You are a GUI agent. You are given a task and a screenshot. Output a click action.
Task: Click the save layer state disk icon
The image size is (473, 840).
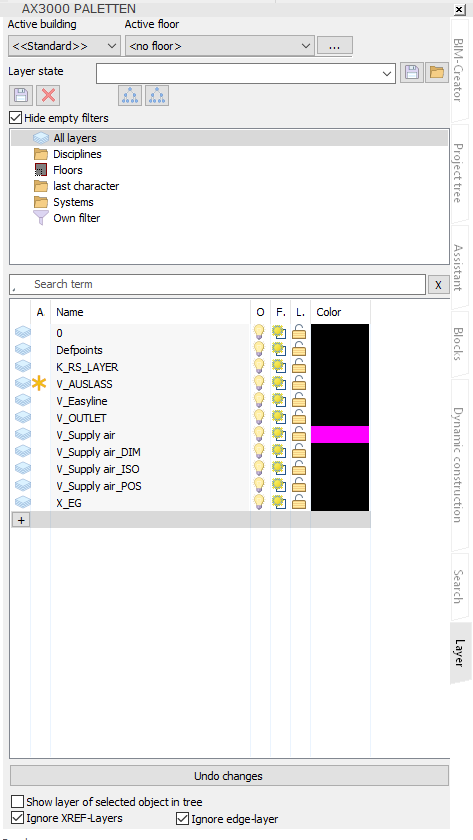pyautogui.click(x=411, y=73)
